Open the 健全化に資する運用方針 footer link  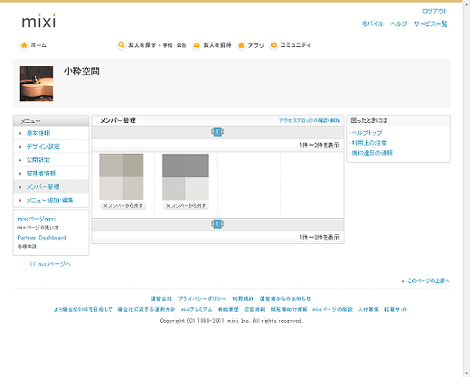tap(146, 309)
